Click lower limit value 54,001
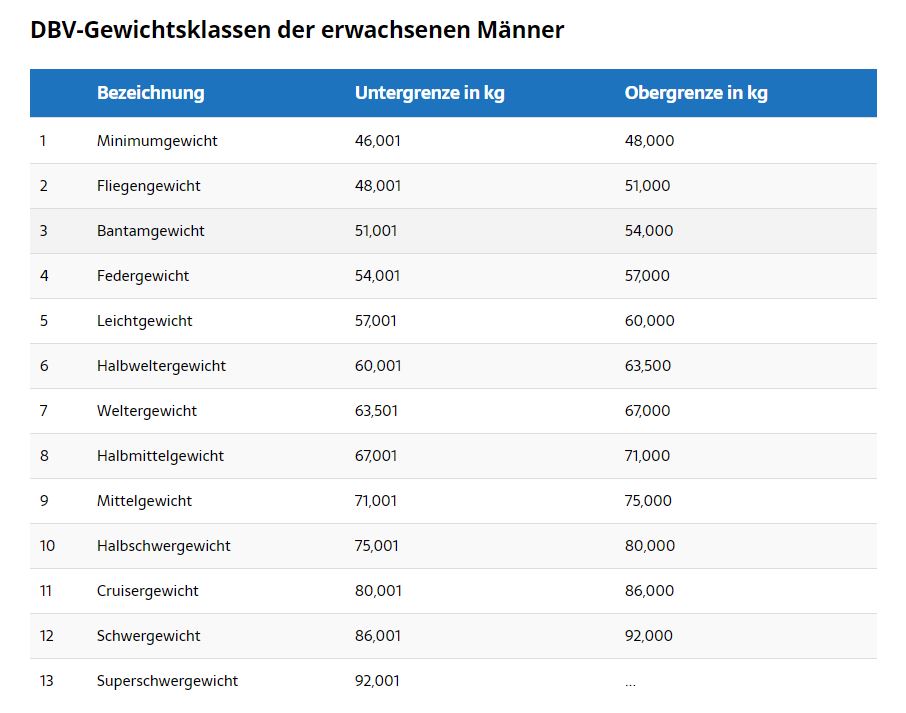 pyautogui.click(x=377, y=276)
